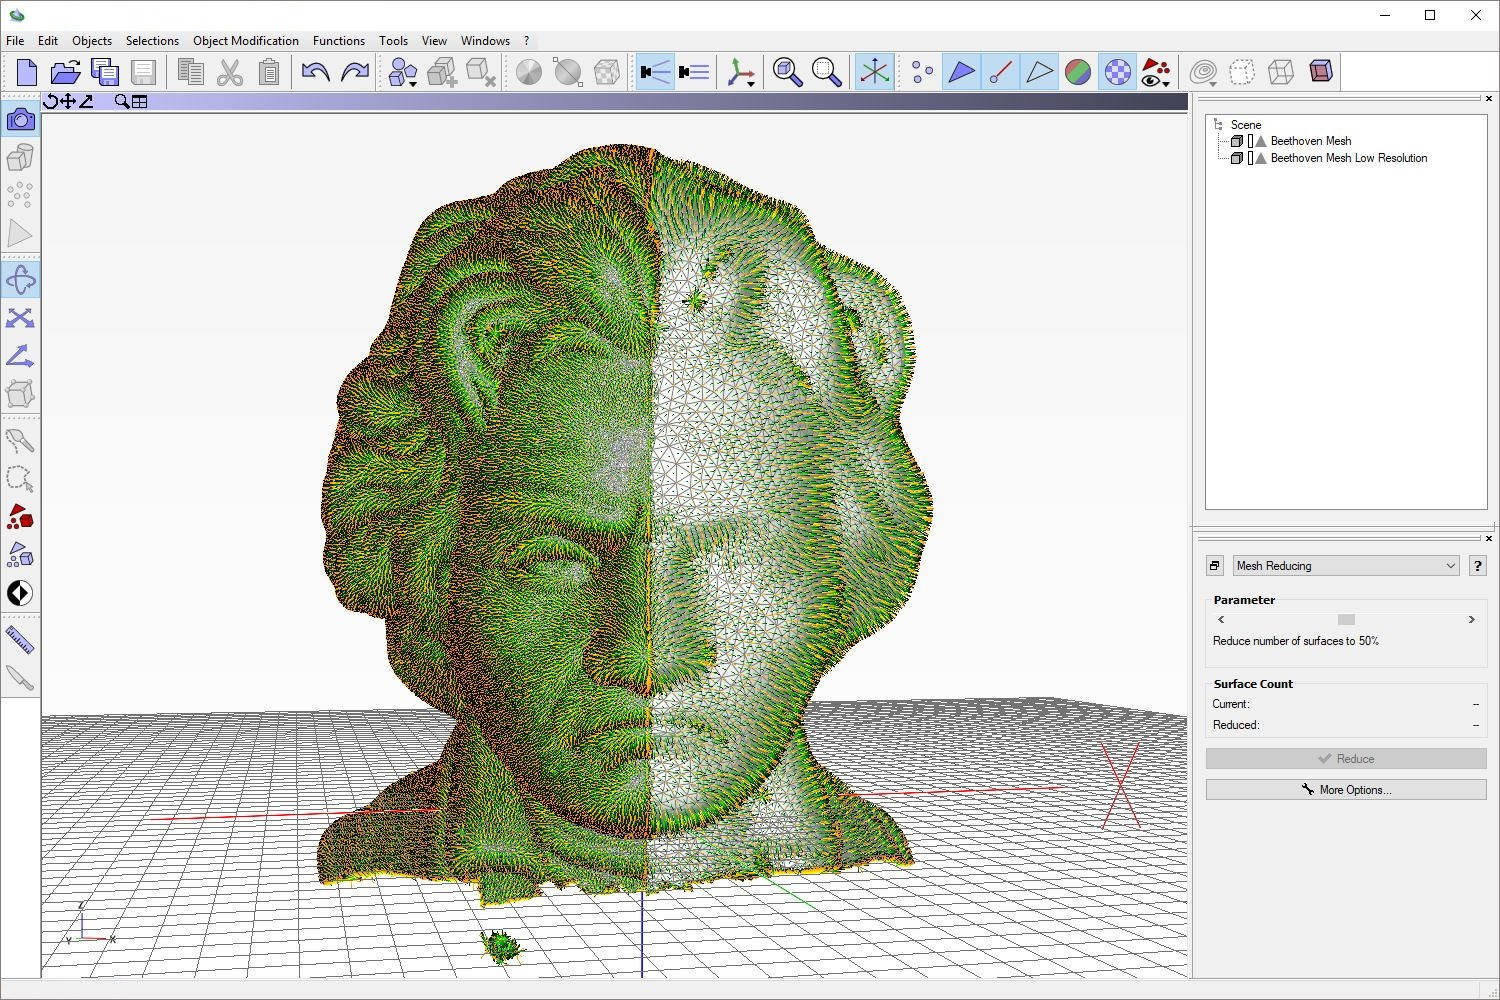Select the angled arrow tool in sidebar

[x=20, y=356]
